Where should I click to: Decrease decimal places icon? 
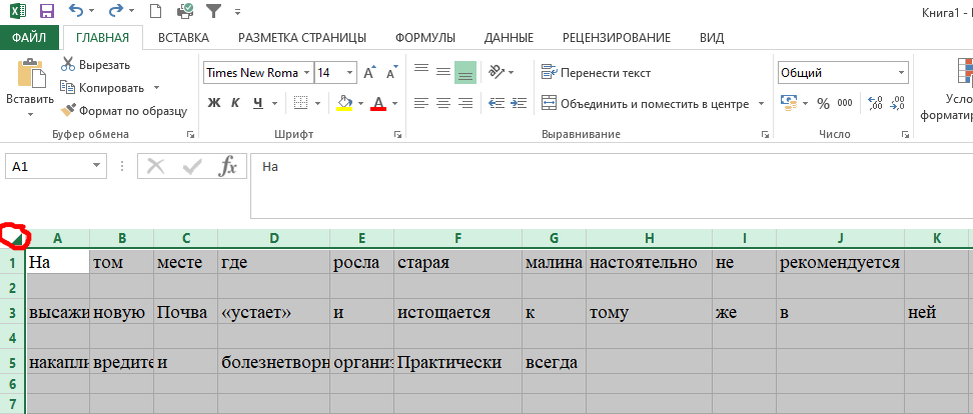click(897, 103)
